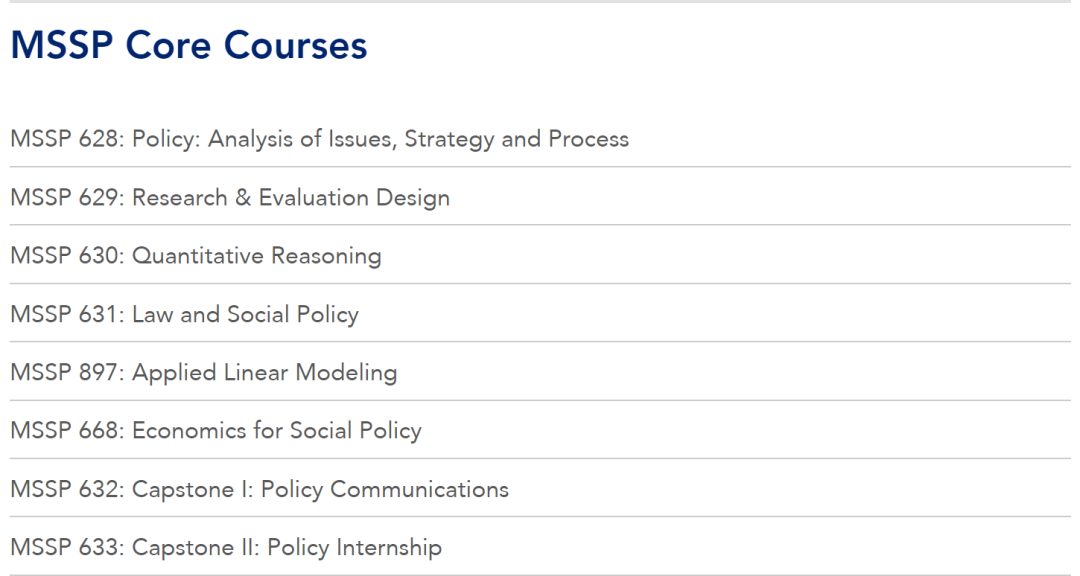Expand MSSP 633 Capstone II Policy Internship
The image size is (1080, 576).
pos(226,548)
